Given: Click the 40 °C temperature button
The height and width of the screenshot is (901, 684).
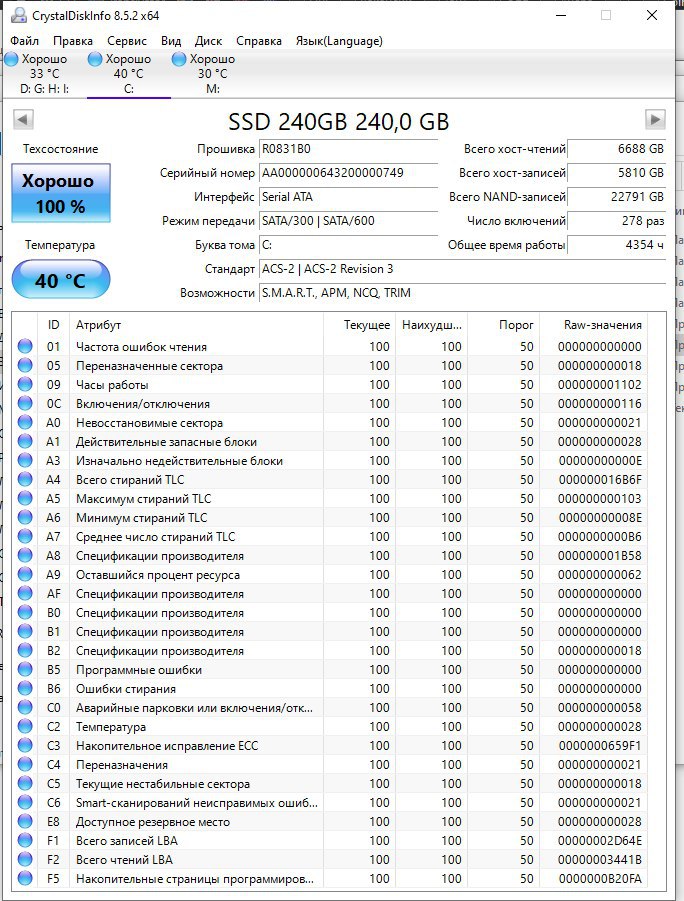Looking at the screenshot, I should (61, 280).
